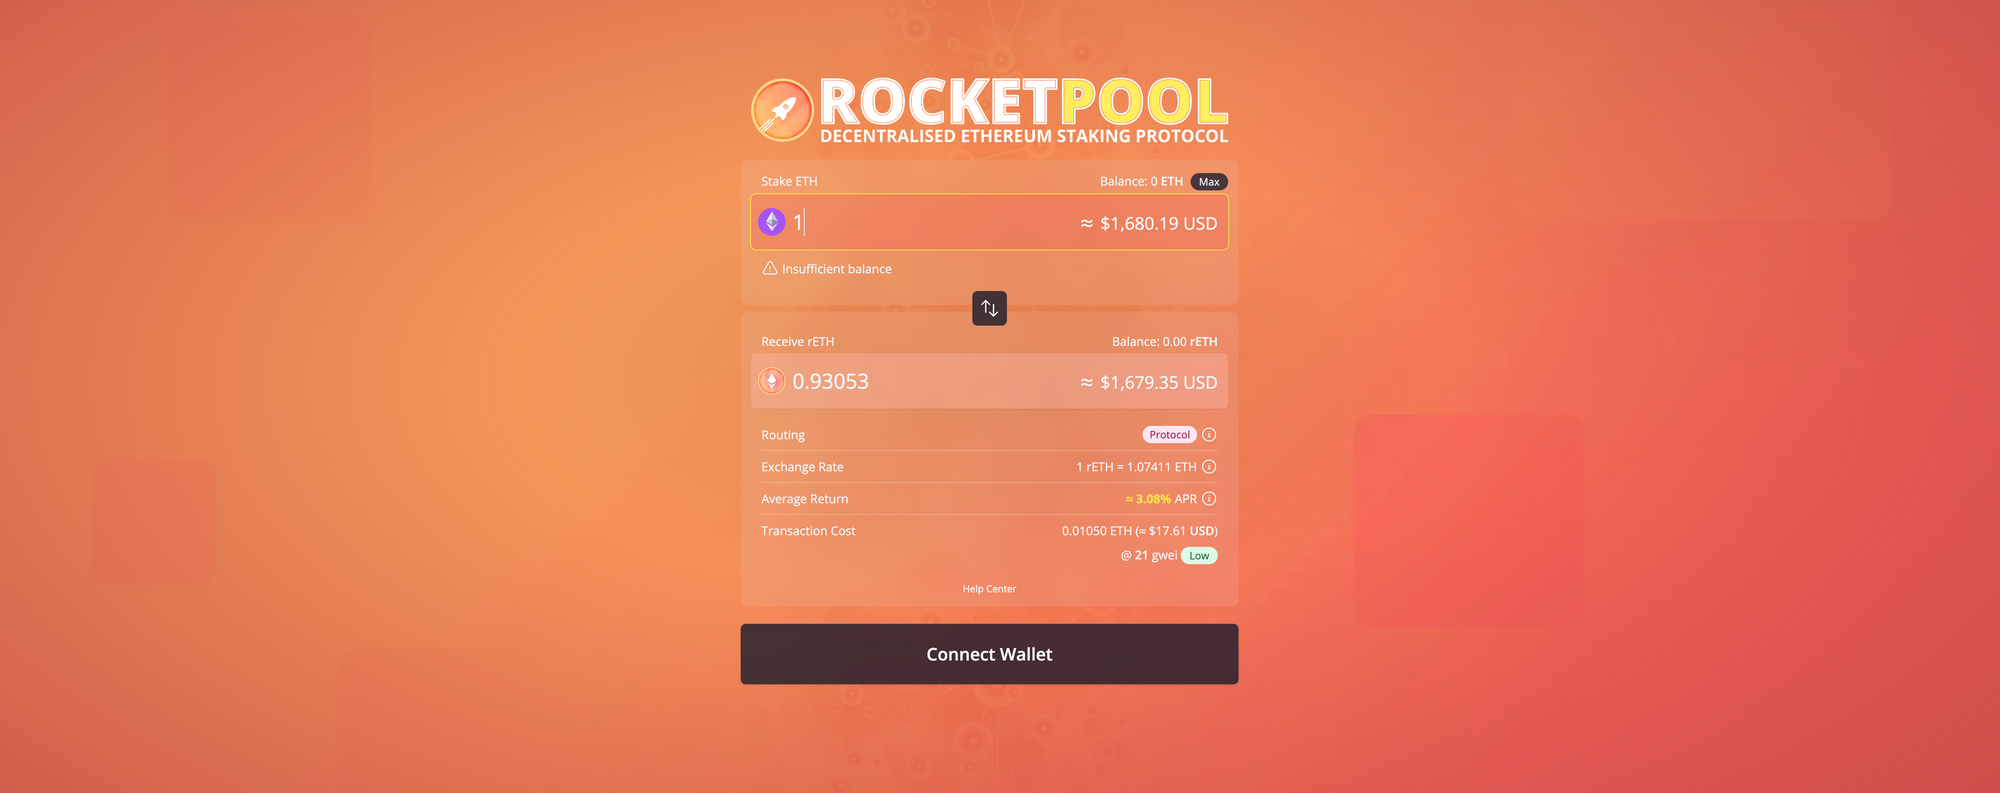Screen dimensions: 2000x793
Task: Click the Connect Wallet button
Action: [x=989, y=654]
